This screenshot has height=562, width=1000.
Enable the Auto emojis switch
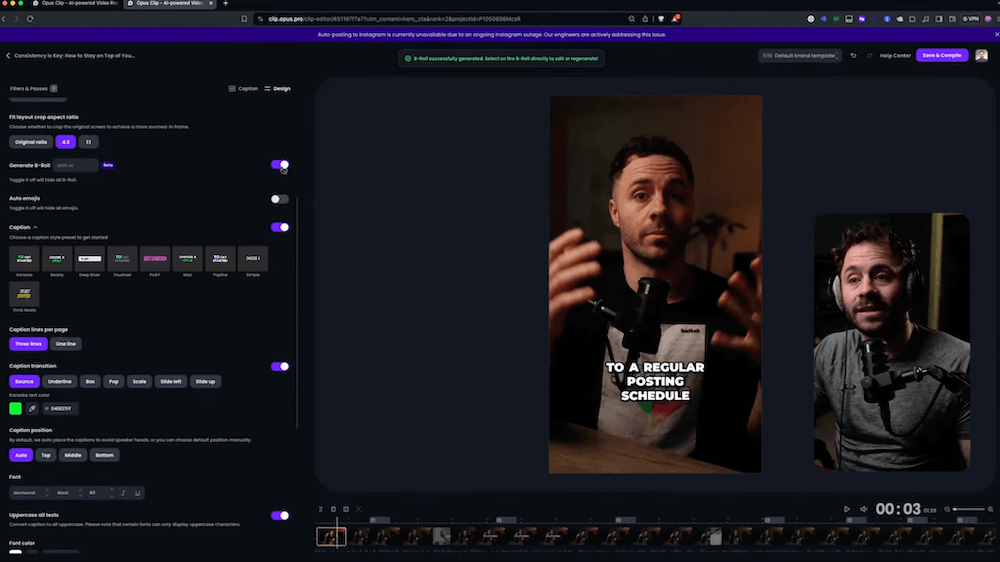pyautogui.click(x=279, y=199)
